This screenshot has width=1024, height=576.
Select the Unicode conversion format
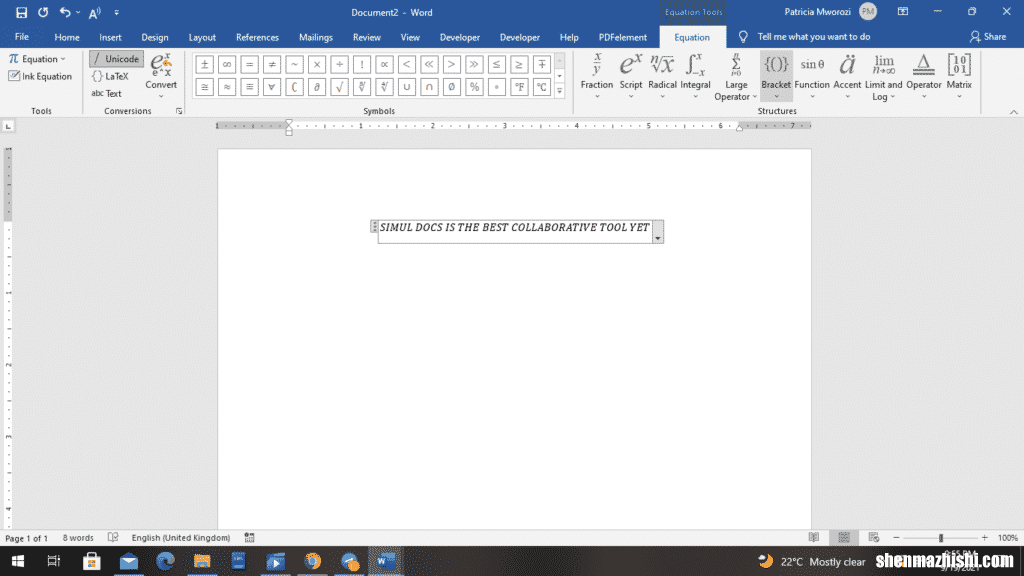[x=116, y=59]
